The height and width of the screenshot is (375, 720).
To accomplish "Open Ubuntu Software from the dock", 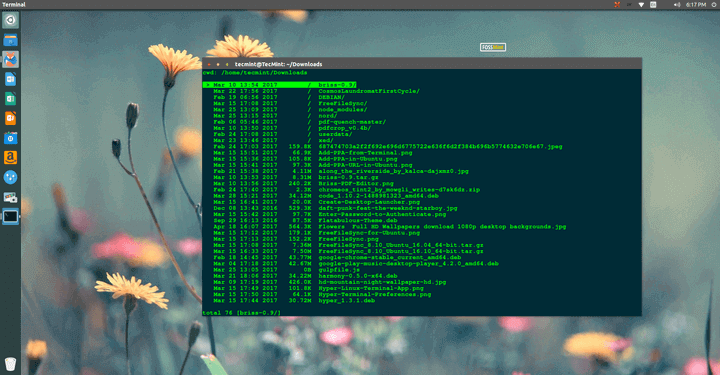I will (x=10, y=138).
